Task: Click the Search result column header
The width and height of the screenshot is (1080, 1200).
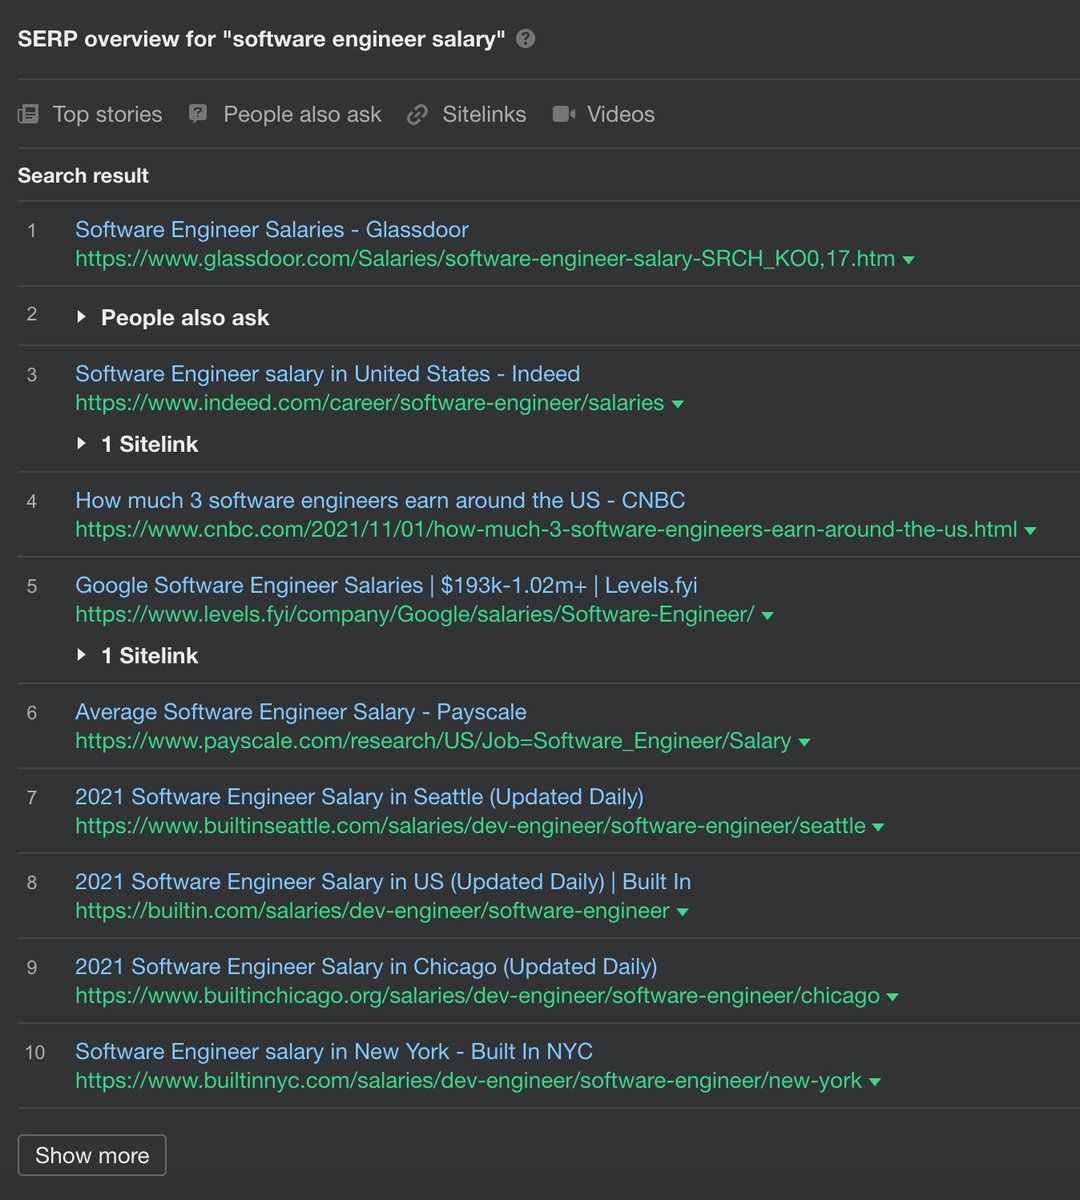Action: (x=83, y=175)
